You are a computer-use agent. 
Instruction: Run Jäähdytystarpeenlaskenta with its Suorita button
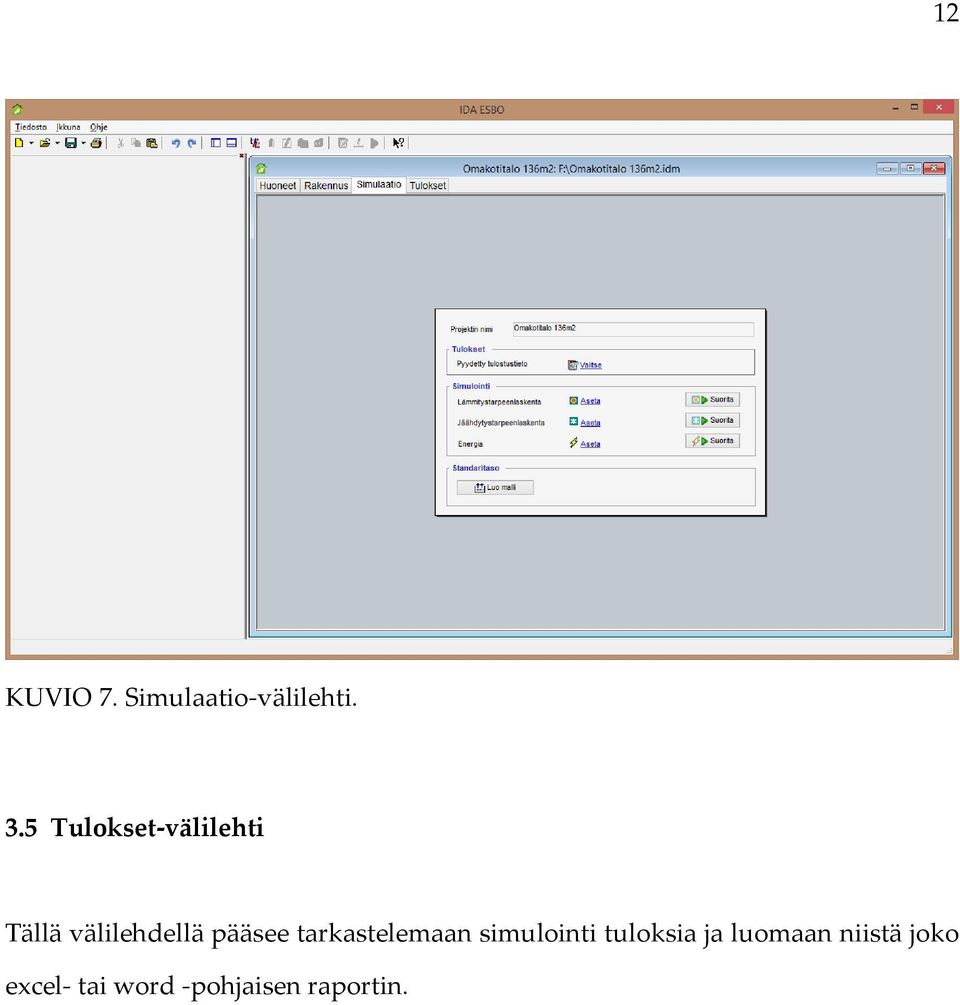(x=713, y=420)
